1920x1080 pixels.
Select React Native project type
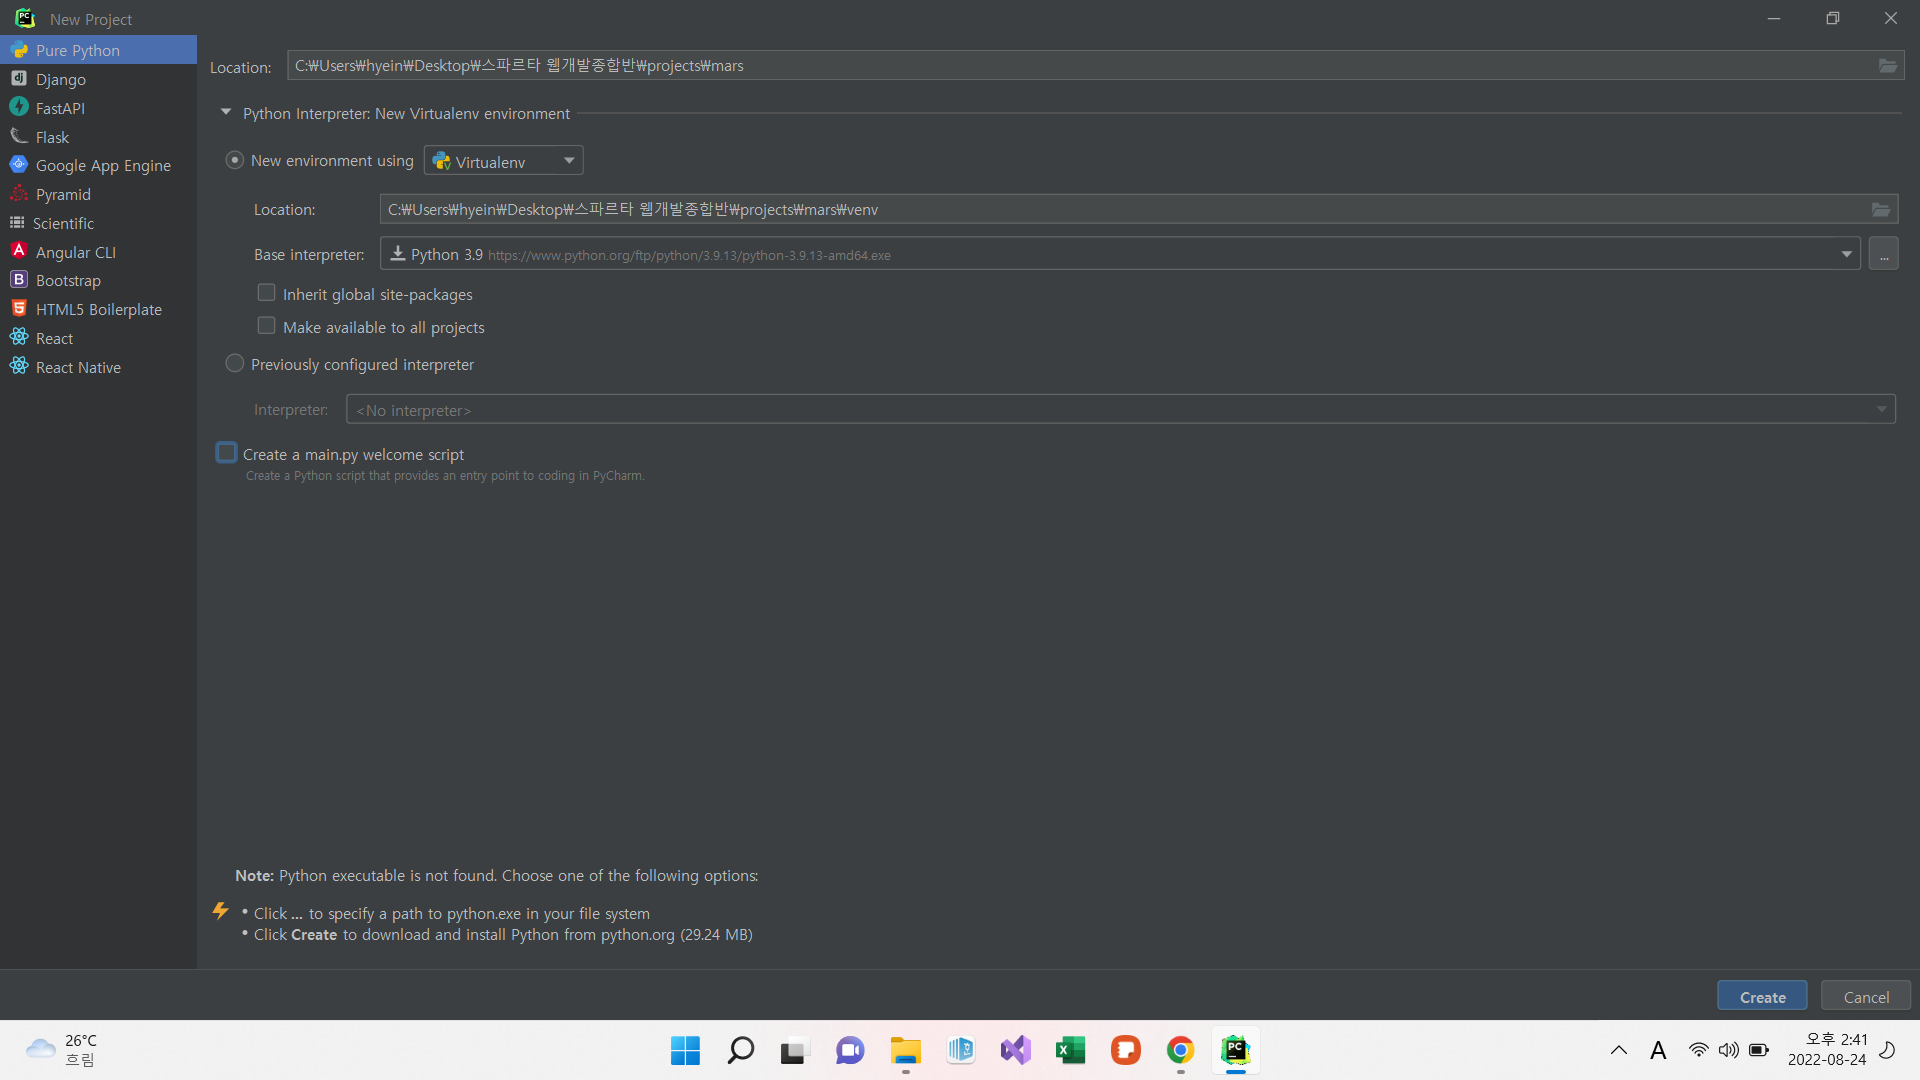point(98,367)
